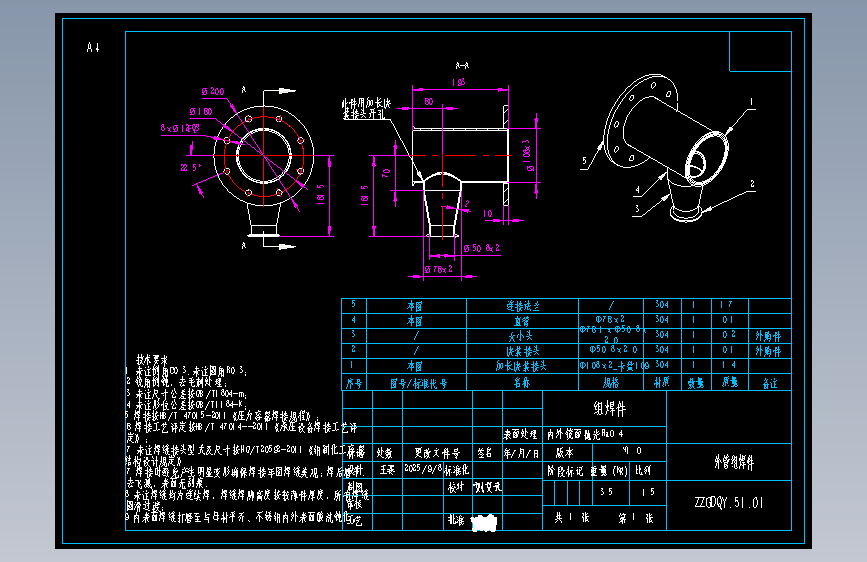This screenshot has width=867, height=562.
Task: Click the 表面处理 label
Action: coord(520,435)
